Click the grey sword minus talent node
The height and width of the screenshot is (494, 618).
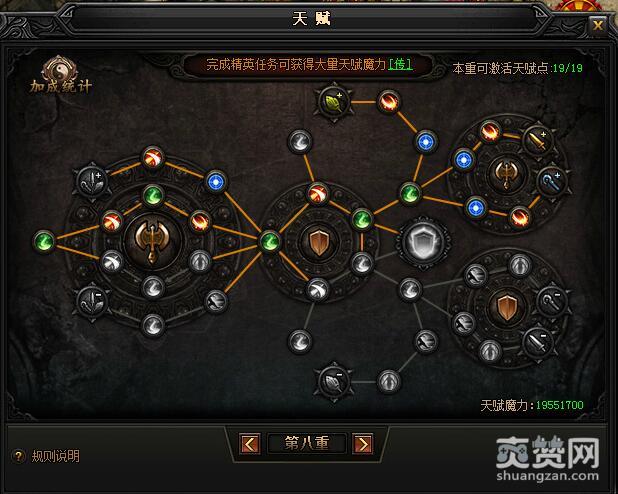click(x=538, y=343)
